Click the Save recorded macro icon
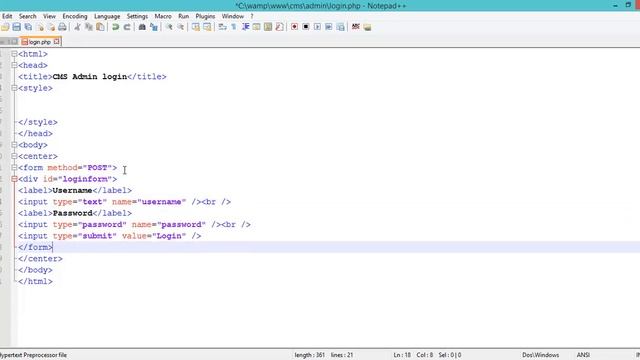 340,27
